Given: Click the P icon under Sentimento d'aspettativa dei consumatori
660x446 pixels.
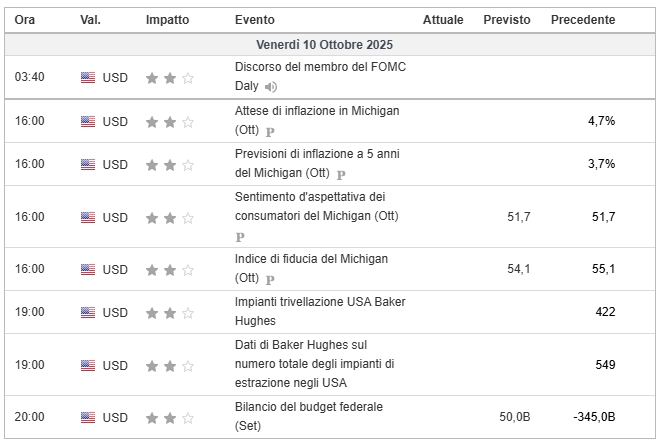Looking at the screenshot, I should (x=240, y=237).
